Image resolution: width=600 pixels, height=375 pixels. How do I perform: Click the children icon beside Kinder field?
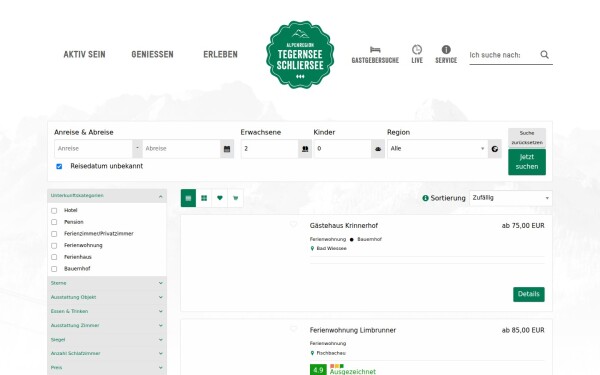point(378,149)
